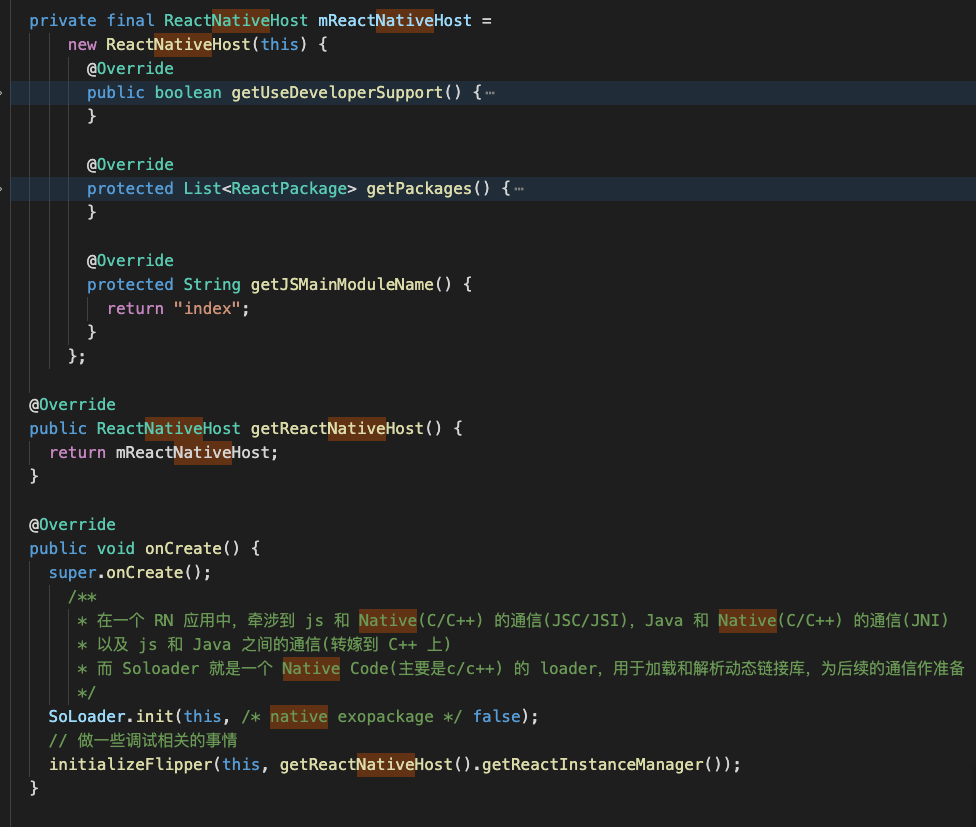Click the false argument in SoLoader.init
Viewport: 976px width, 827px height.
[x=496, y=717]
